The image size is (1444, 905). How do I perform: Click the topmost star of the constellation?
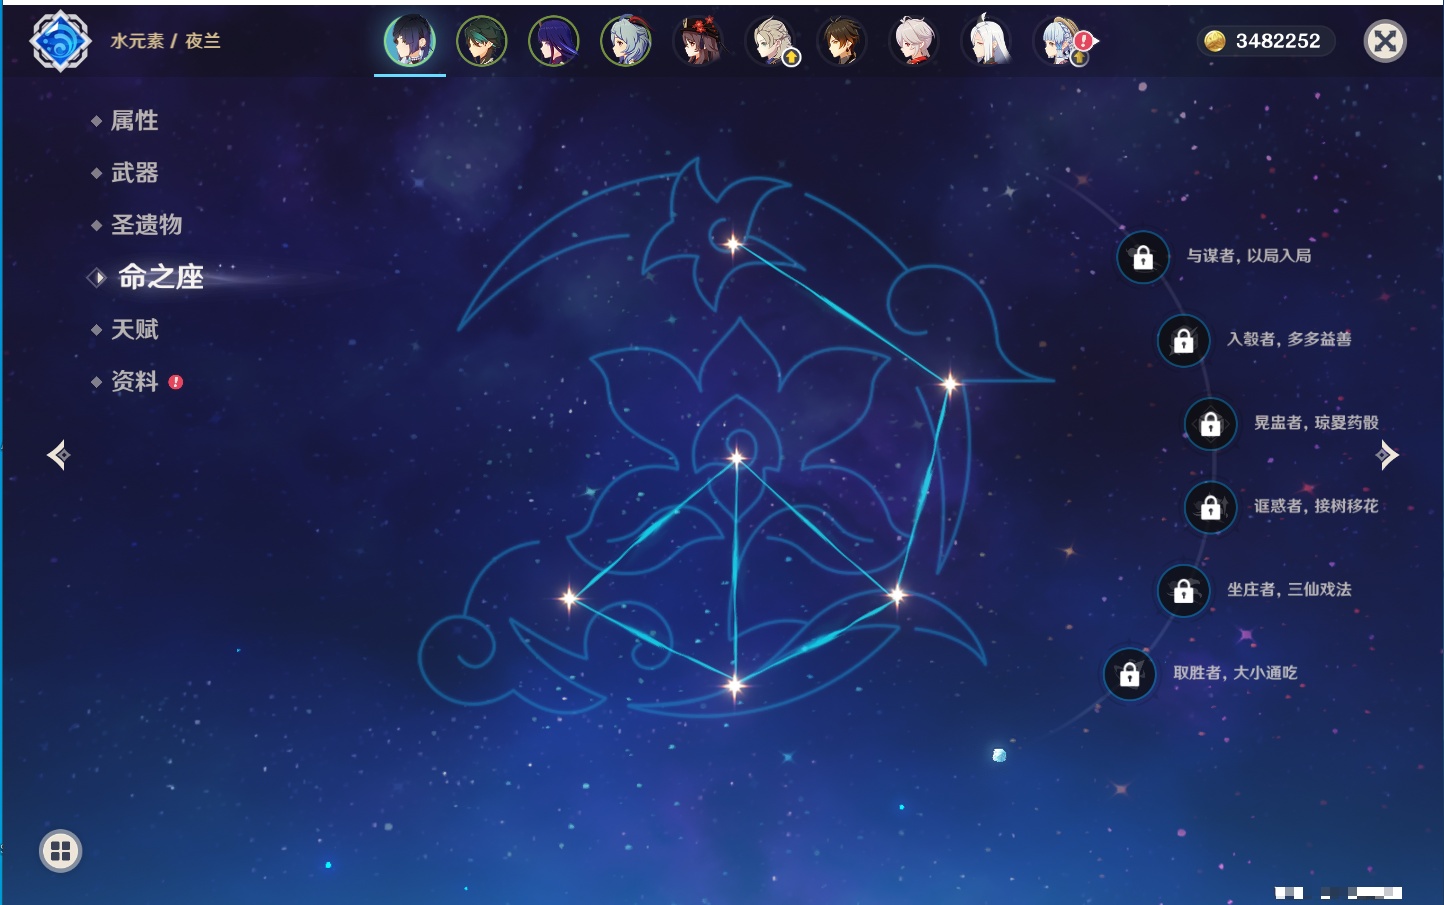tap(733, 243)
